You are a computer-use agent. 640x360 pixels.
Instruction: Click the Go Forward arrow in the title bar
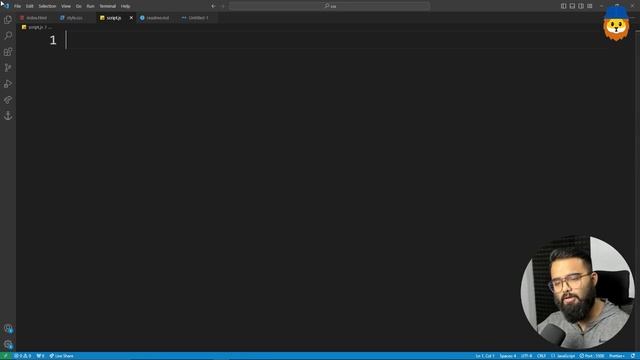[x=223, y=6]
